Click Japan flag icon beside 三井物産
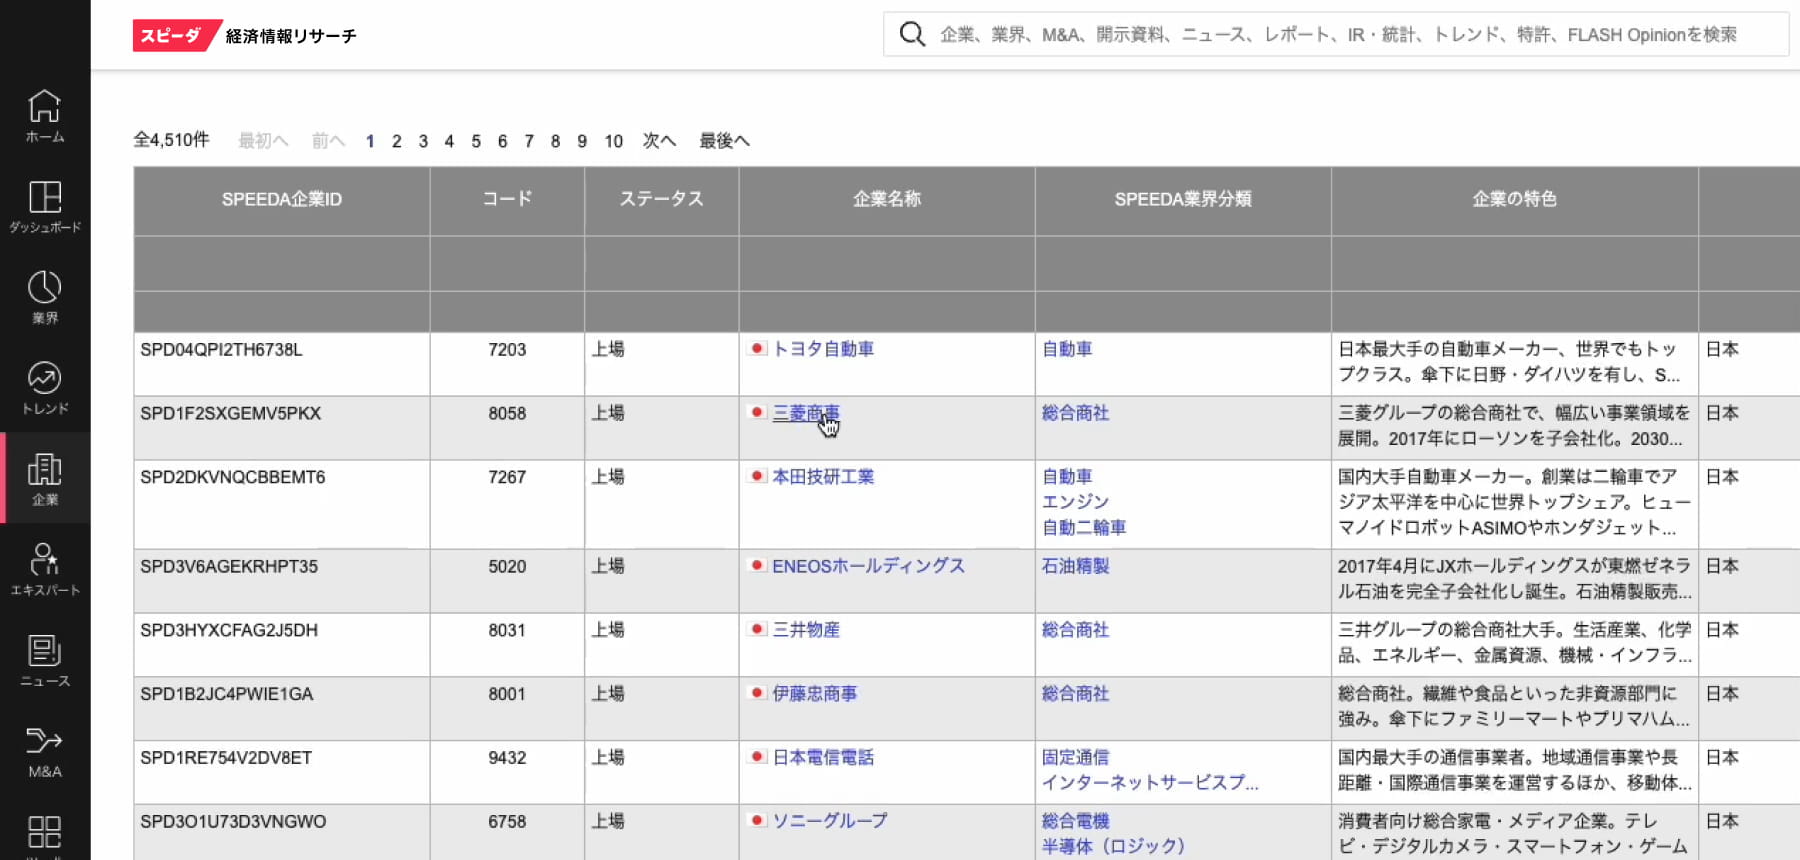 point(757,629)
